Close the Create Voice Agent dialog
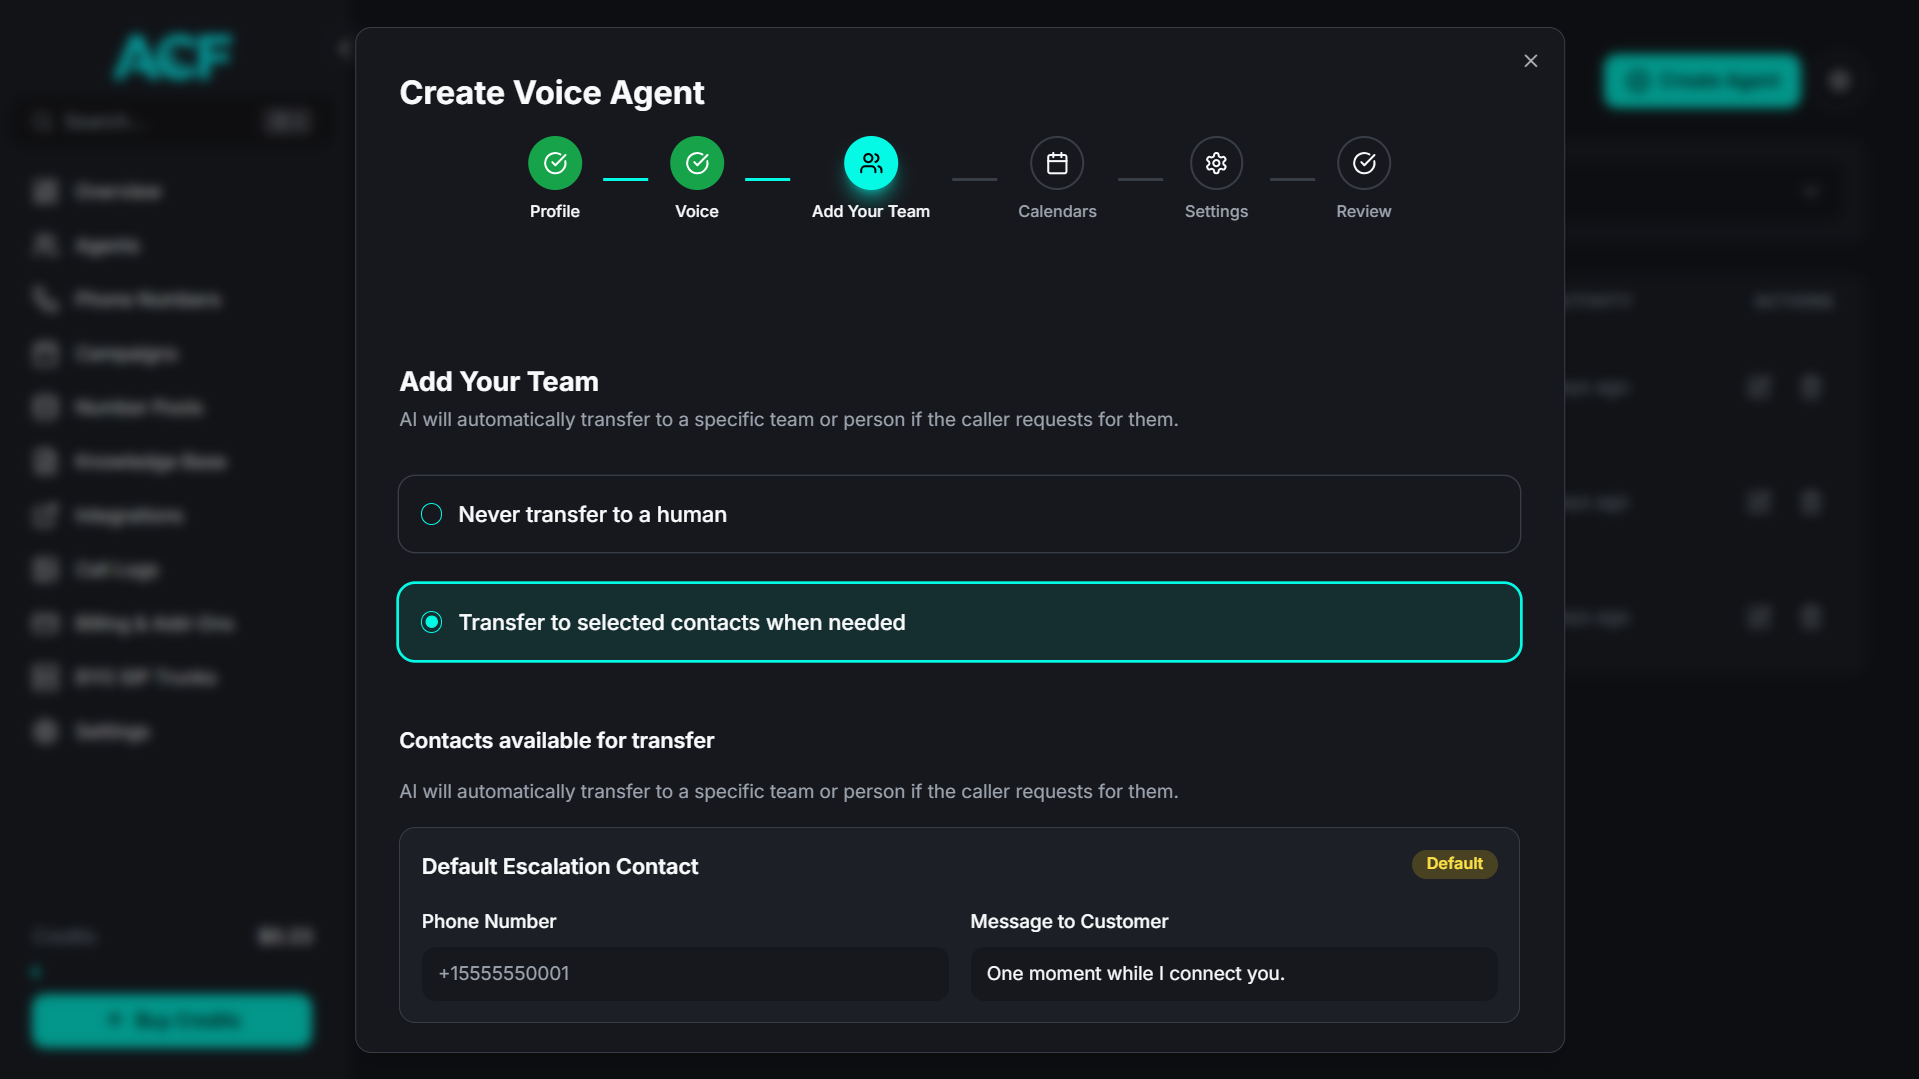This screenshot has height=1079, width=1919. pos(1530,61)
